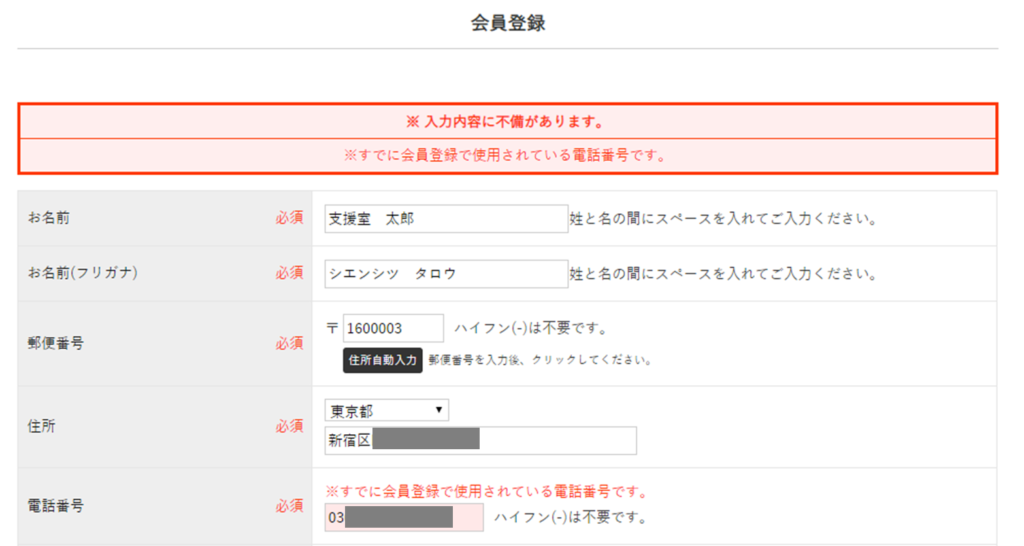Screen dimensions: 1024x546
Task: Click the 入力内容に不備があります error banner text
Action: coord(507,122)
